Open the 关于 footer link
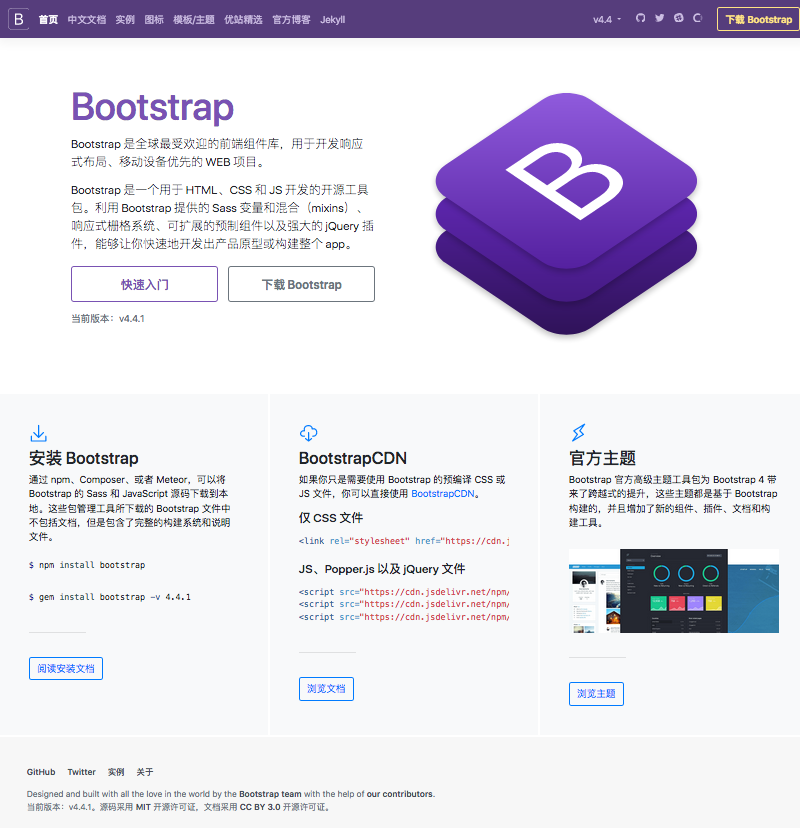The image size is (800, 828). [x=145, y=772]
